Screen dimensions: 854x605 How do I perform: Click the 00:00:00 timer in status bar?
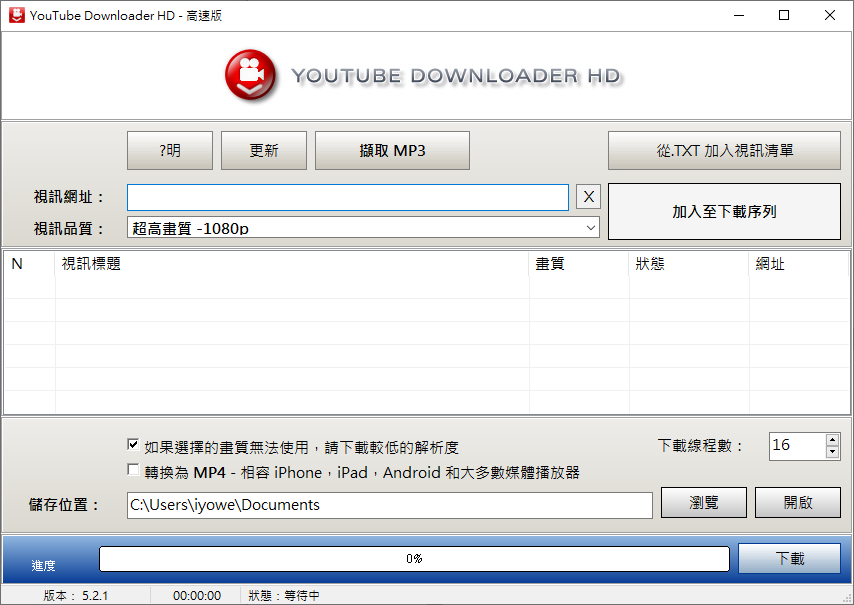(197, 596)
